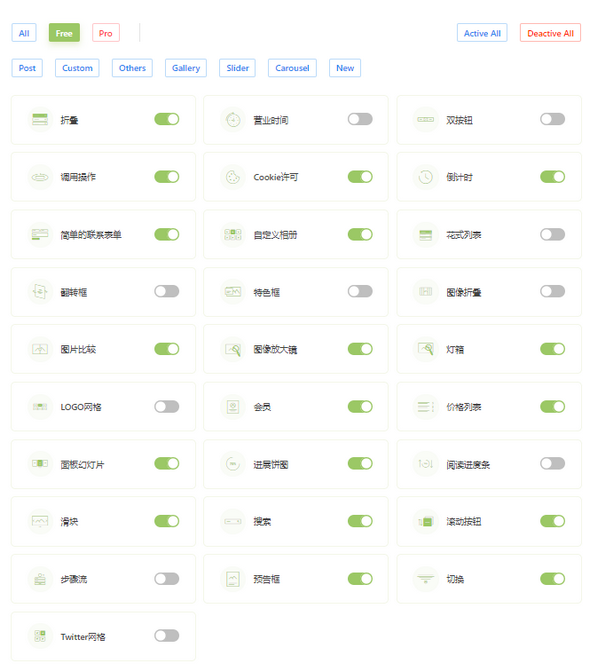The height and width of the screenshot is (664, 590).
Task: Click the 步骤流 widget icon
Action: pos(40,579)
